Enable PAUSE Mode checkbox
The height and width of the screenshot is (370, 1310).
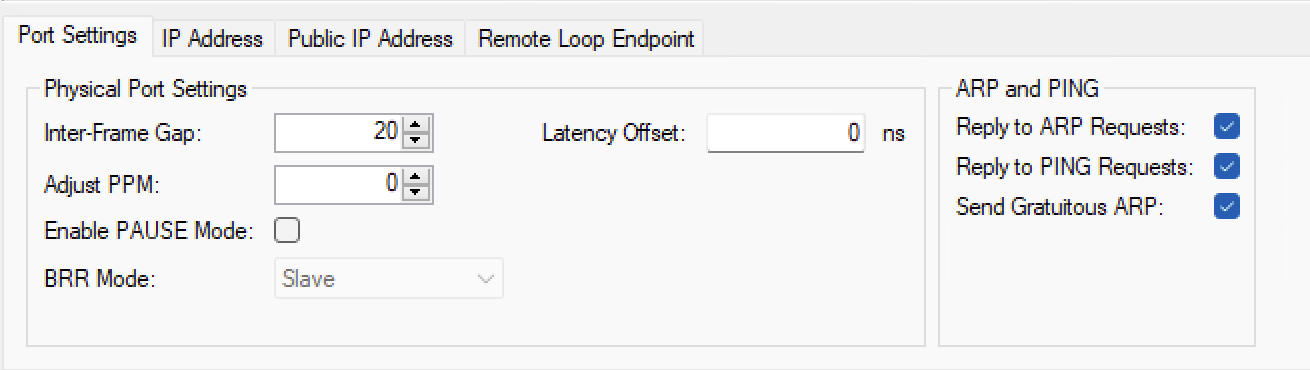[x=287, y=230]
